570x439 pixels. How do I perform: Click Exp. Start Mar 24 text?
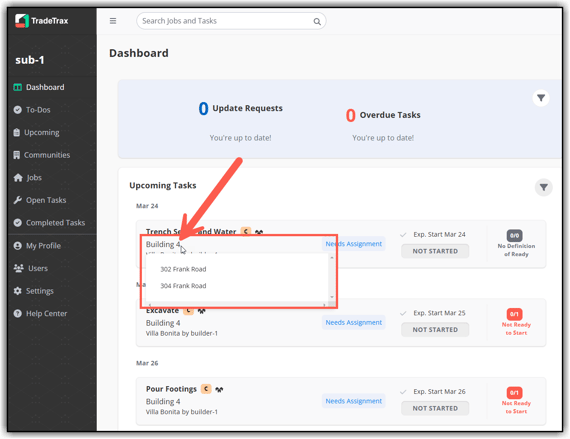[439, 234]
